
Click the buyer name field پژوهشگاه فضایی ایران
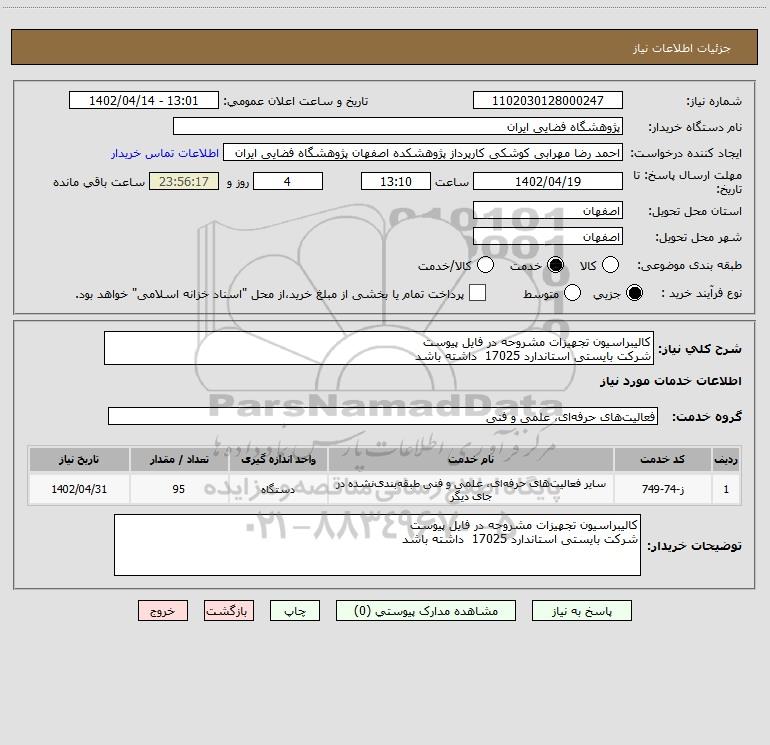pyautogui.click(x=398, y=127)
